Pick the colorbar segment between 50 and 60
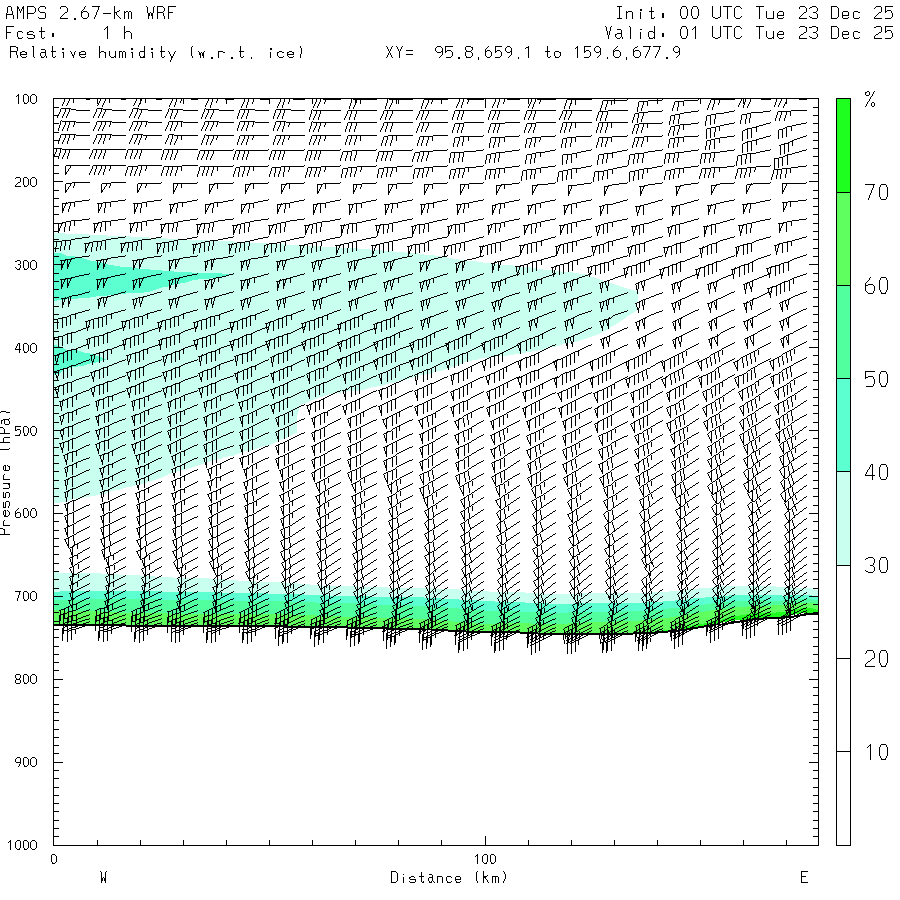 point(843,332)
